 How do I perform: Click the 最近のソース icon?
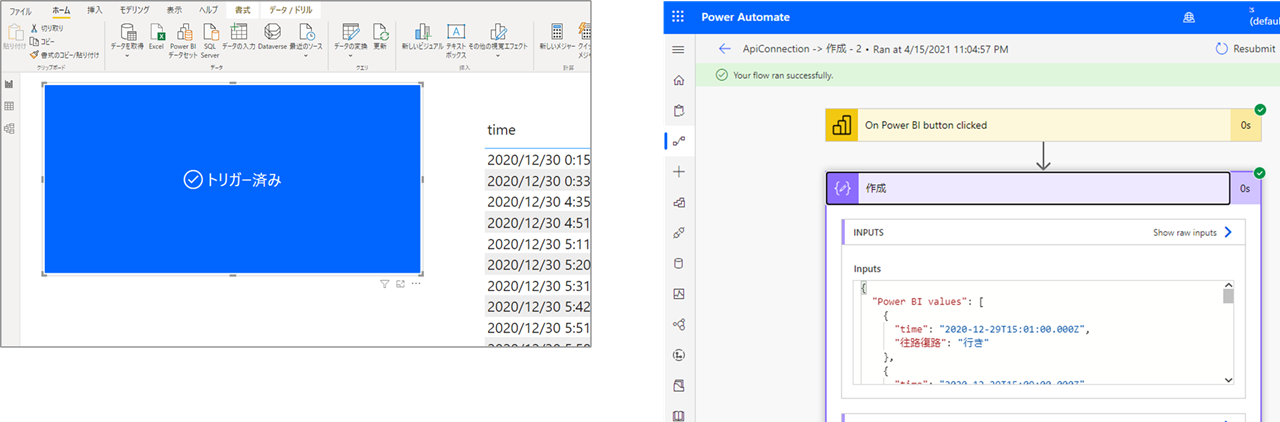[305, 31]
